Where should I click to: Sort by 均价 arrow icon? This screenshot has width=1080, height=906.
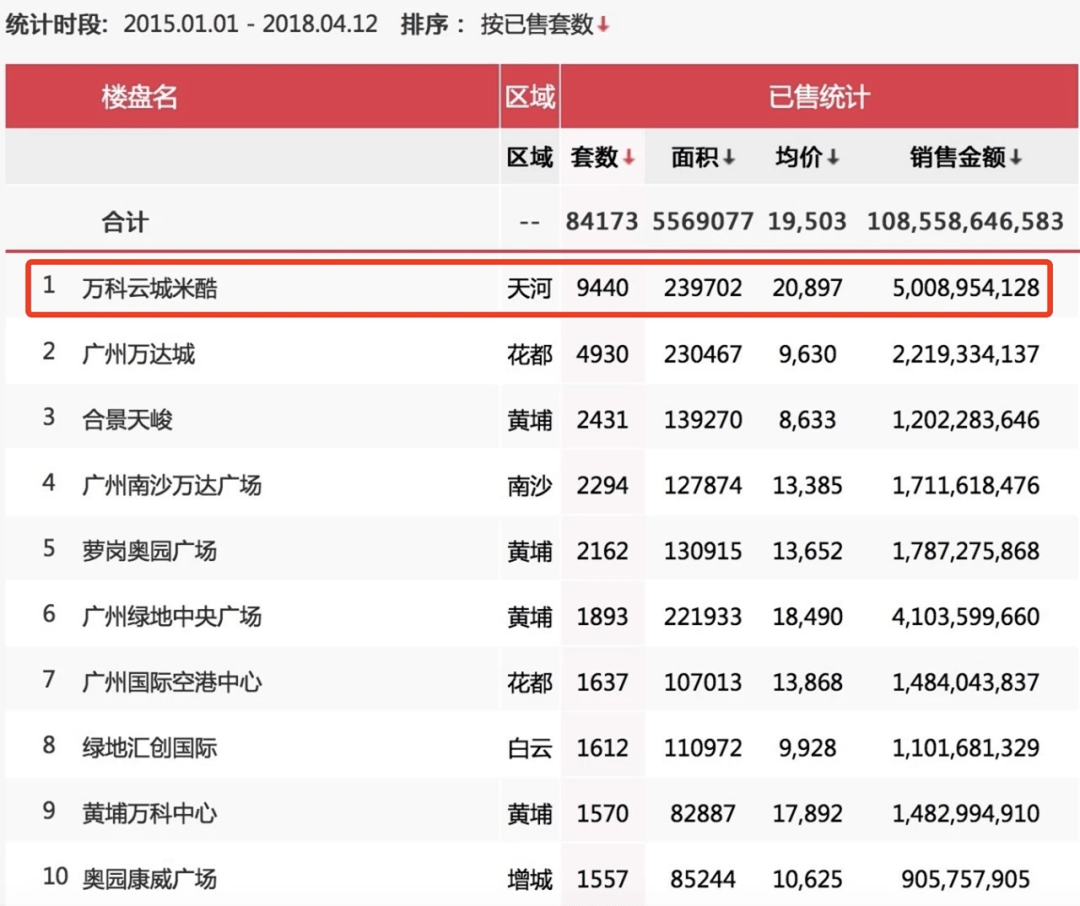point(833,158)
